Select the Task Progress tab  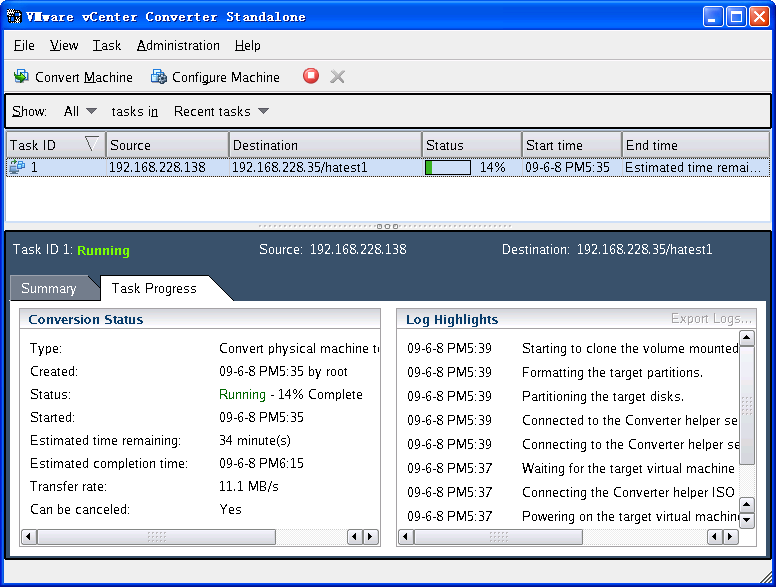[x=154, y=288]
